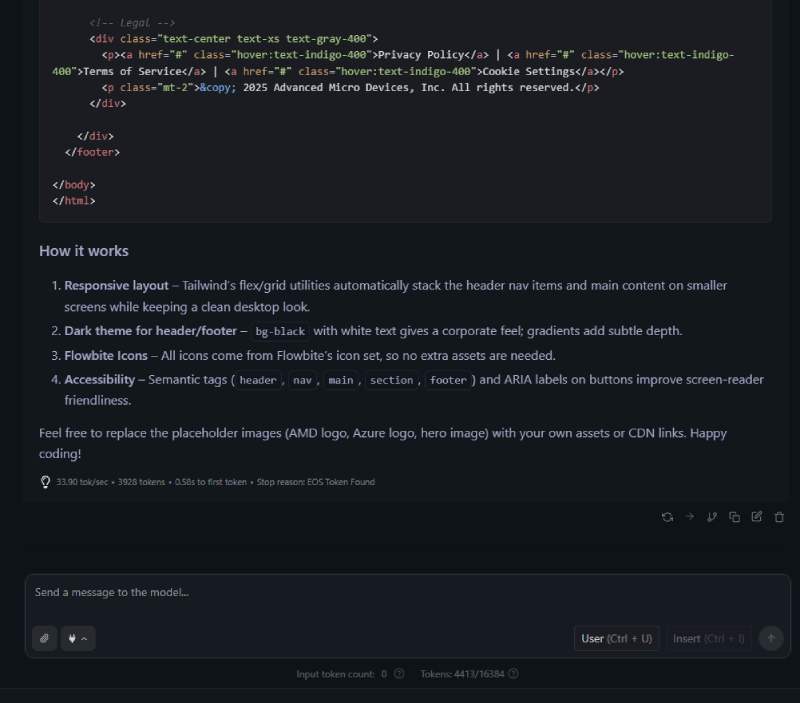Viewport: 800px width, 703px height.
Task: Edit the assistant message
Action: [x=757, y=517]
